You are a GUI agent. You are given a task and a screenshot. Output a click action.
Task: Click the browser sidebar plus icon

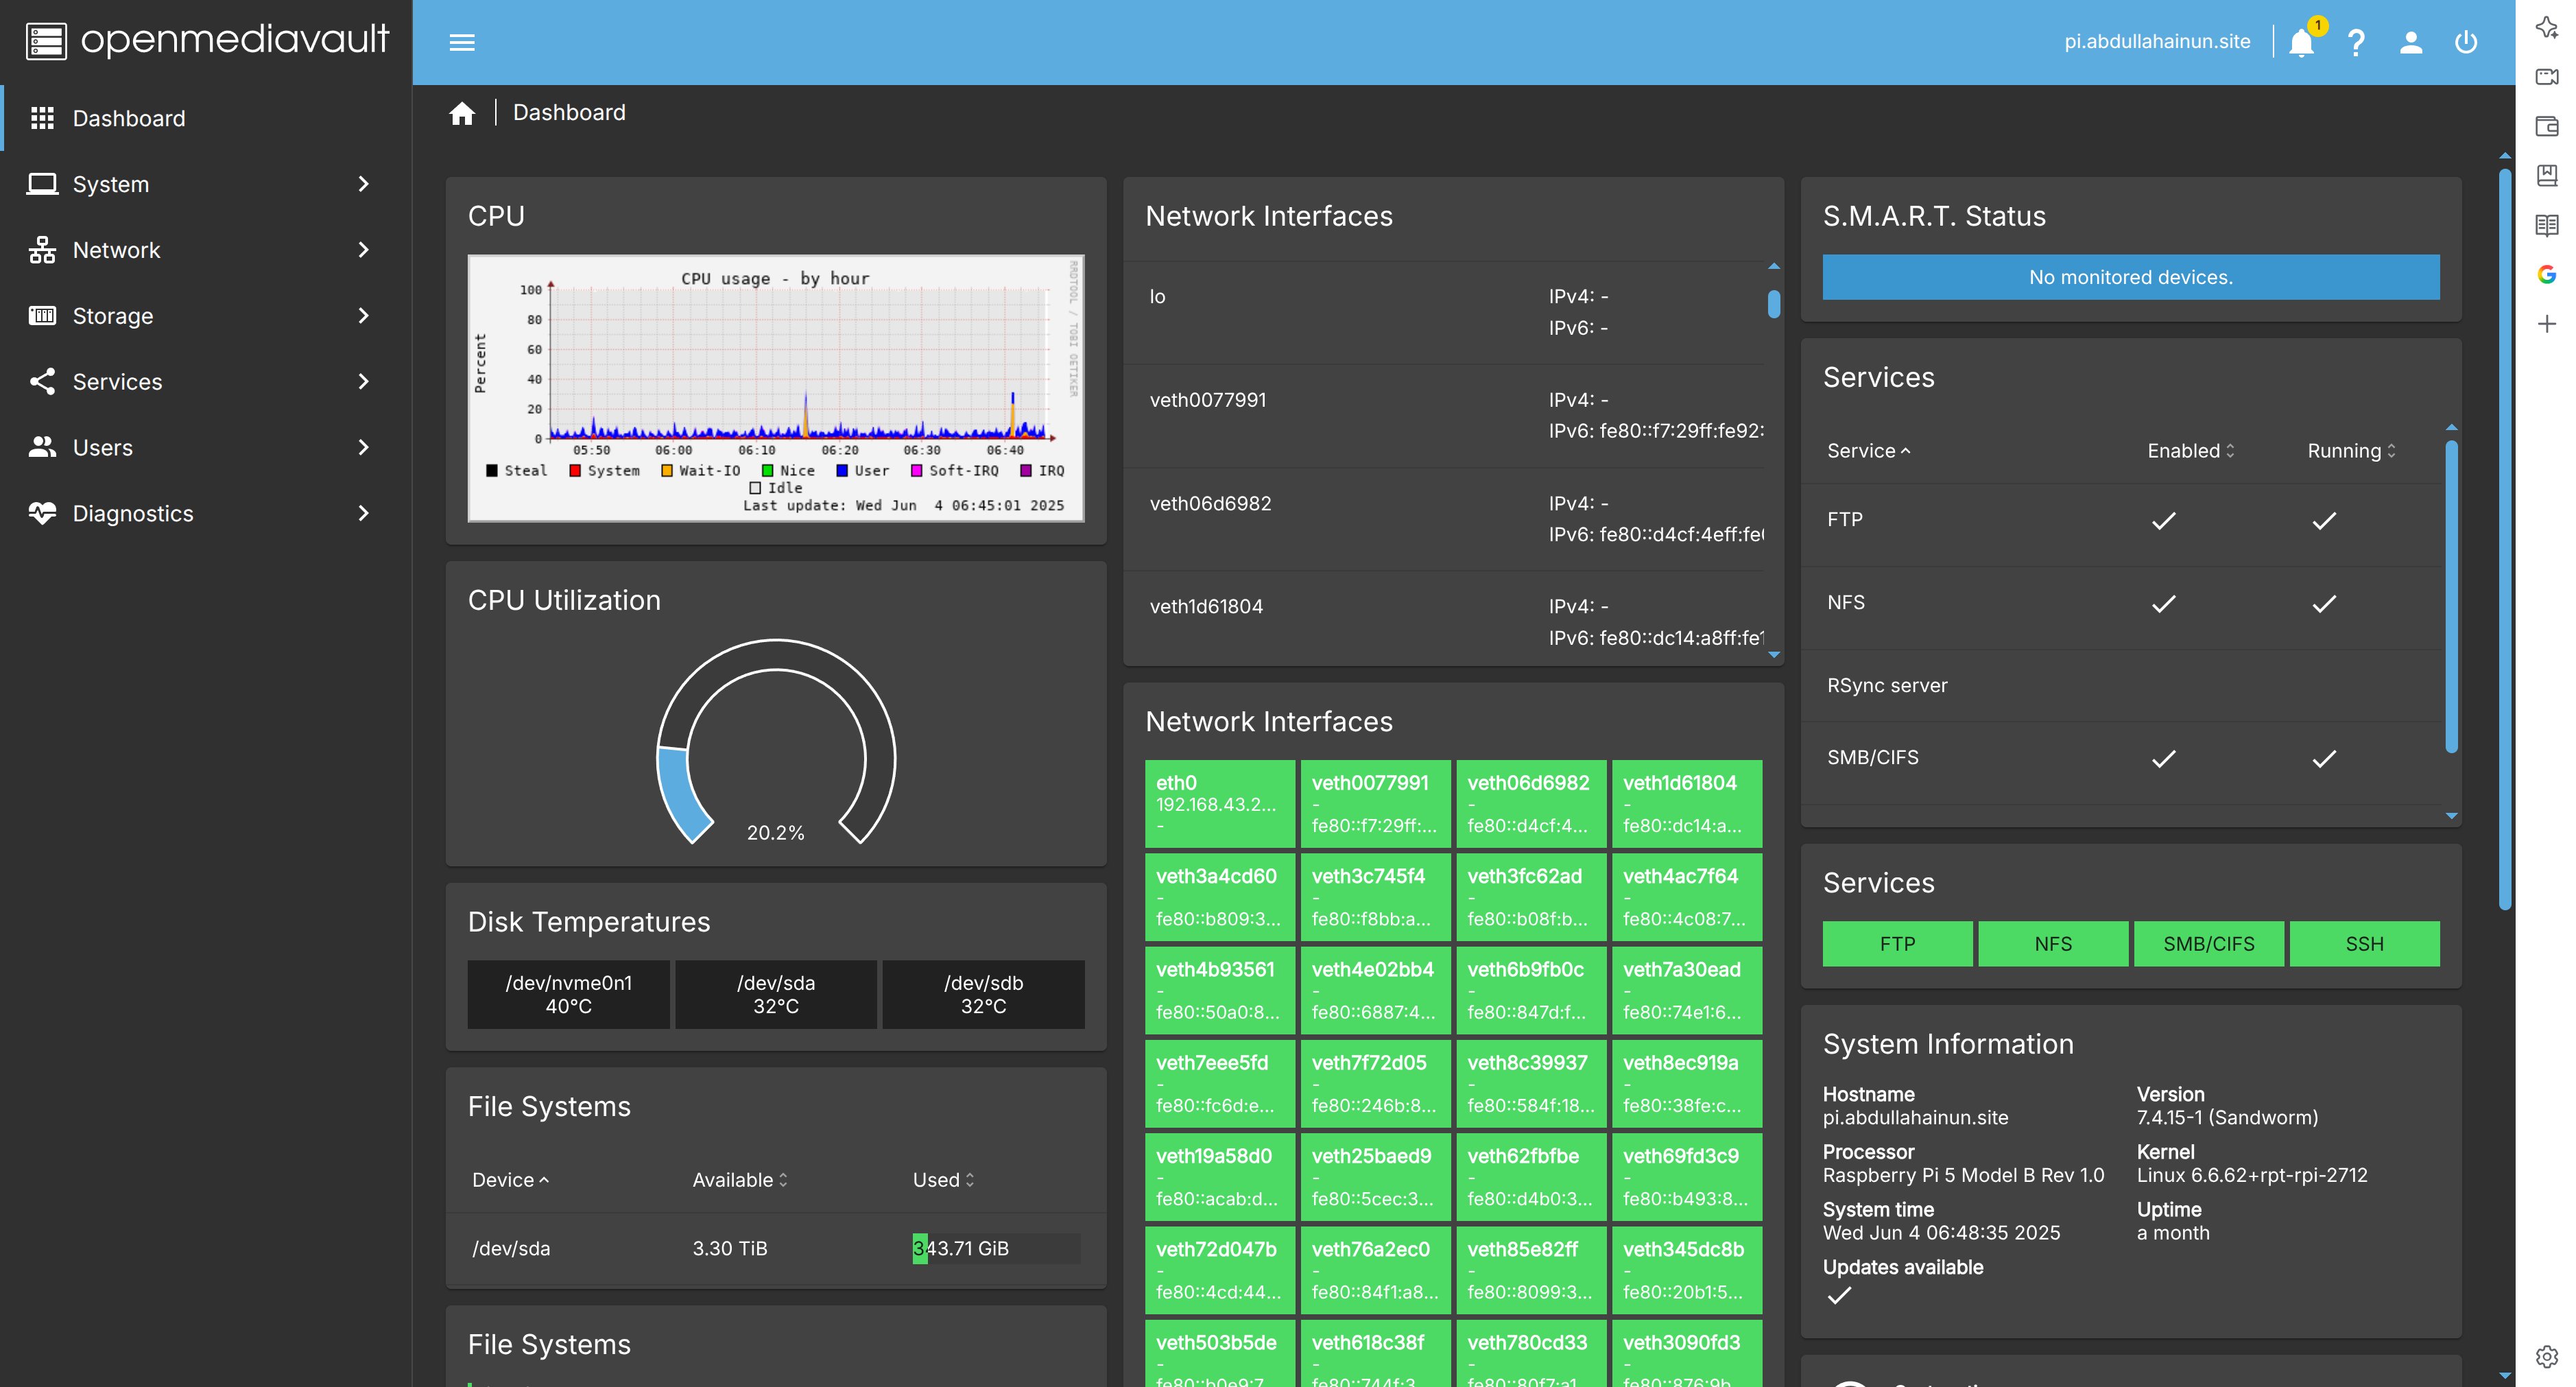pos(2546,324)
